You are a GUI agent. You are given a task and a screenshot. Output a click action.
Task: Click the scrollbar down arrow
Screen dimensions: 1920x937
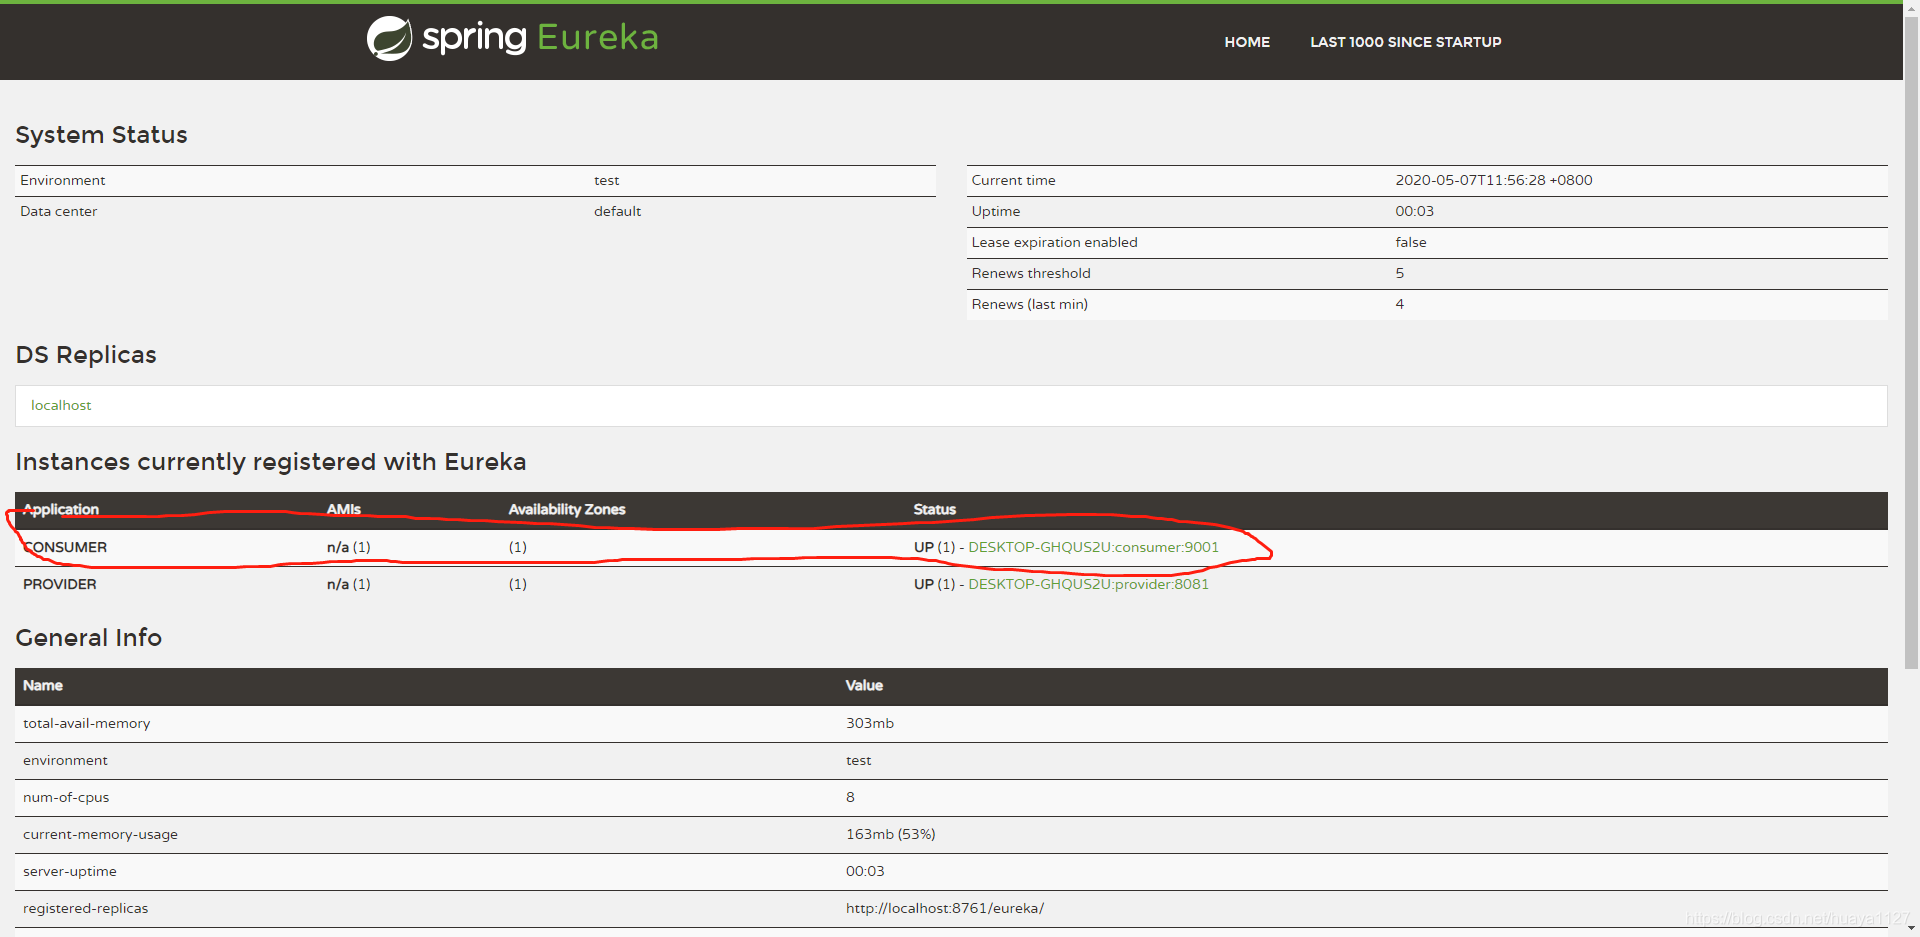coord(1911,929)
